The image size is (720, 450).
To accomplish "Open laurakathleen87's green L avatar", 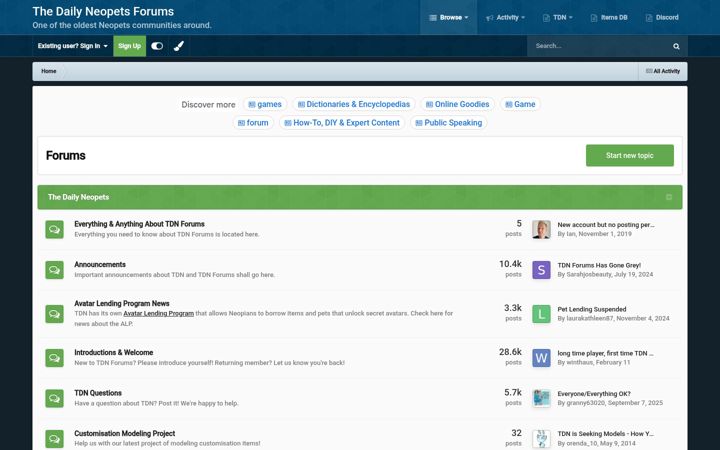I will pyautogui.click(x=541, y=314).
